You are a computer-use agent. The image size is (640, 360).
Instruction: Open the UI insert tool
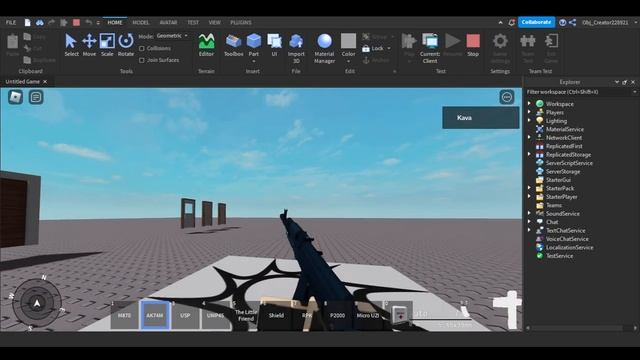(x=274, y=45)
